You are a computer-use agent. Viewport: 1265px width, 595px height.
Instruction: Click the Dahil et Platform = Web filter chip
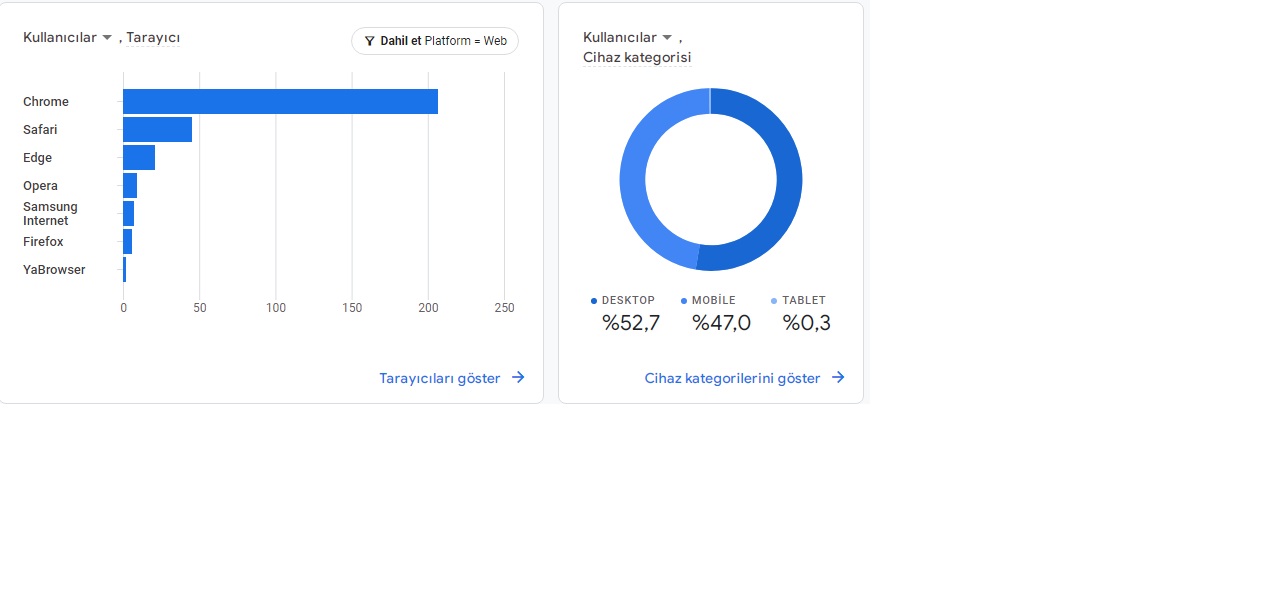click(x=435, y=41)
